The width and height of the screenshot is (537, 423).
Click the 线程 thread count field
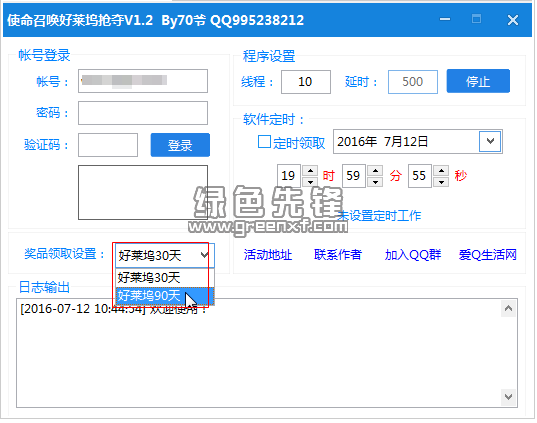point(306,82)
